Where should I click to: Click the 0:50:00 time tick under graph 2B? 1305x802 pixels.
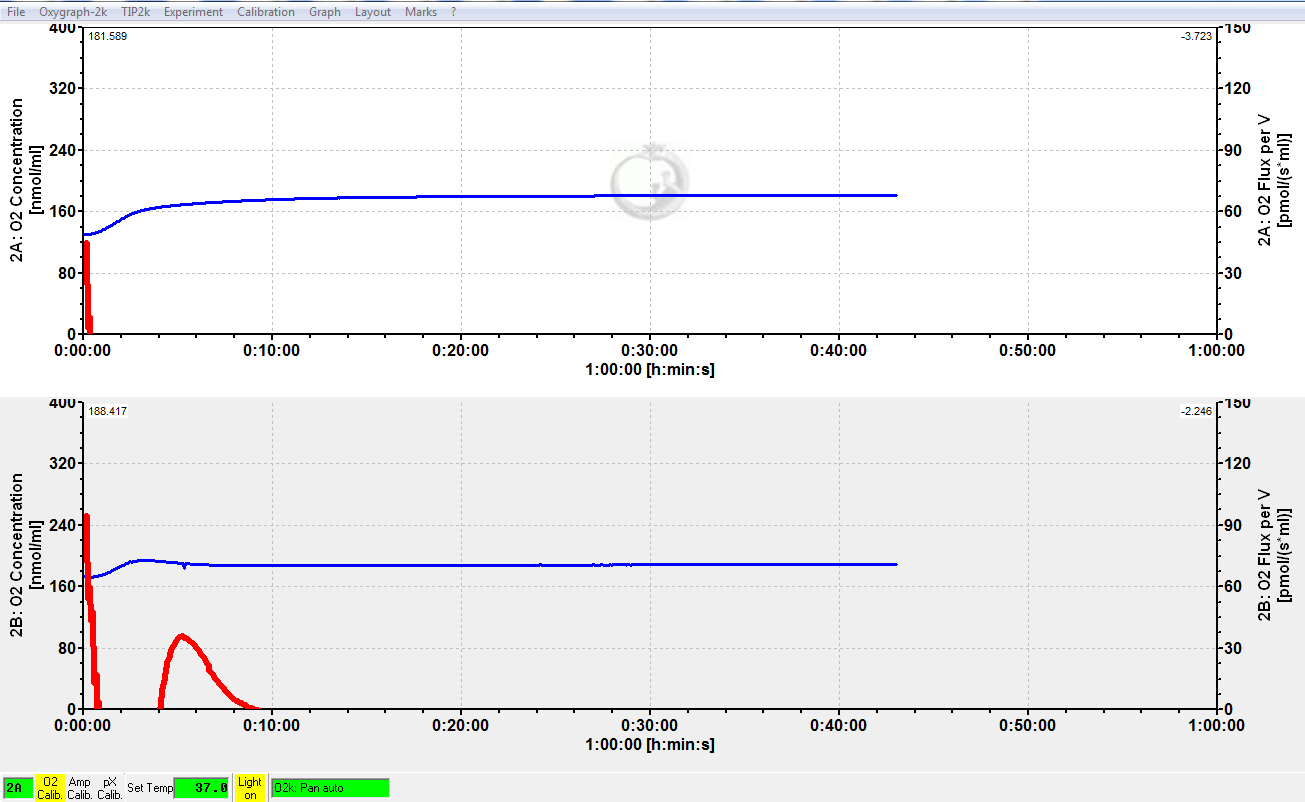1028,725
